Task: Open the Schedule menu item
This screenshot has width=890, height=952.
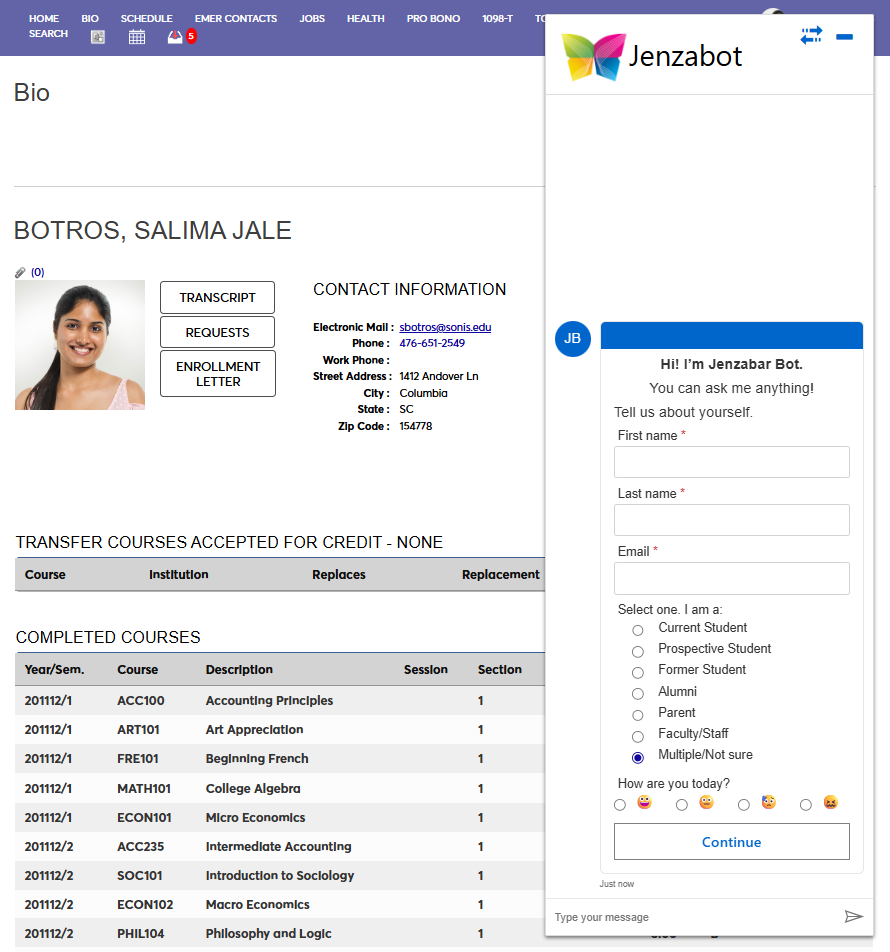Action: tap(146, 18)
